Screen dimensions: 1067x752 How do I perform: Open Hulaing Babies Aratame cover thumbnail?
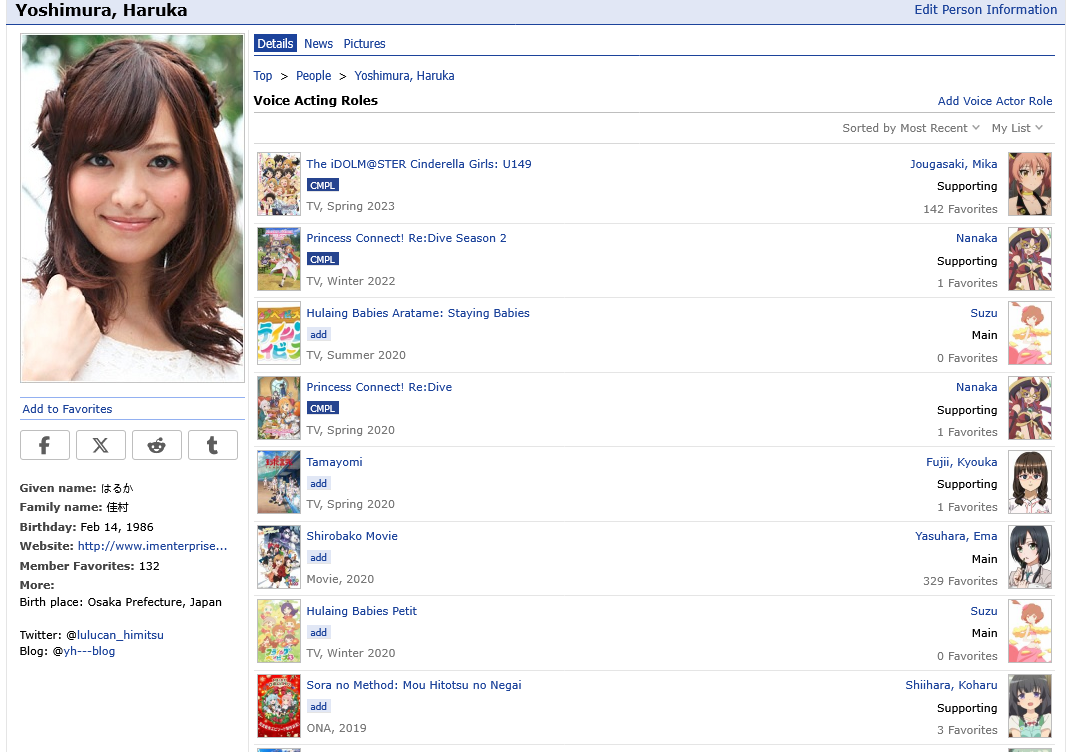(279, 333)
